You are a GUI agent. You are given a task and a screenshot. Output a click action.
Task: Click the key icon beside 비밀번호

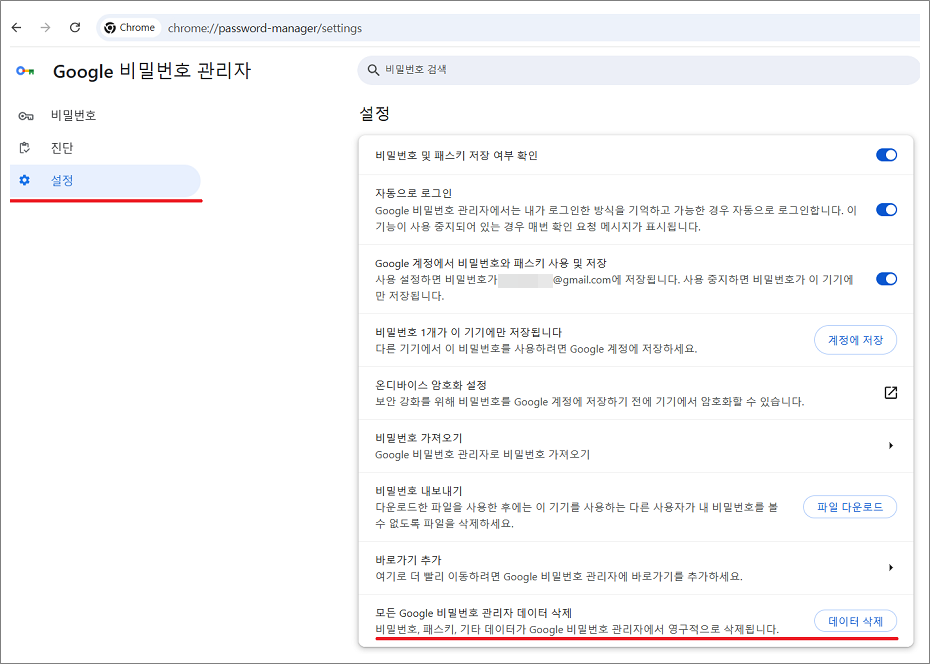26,116
